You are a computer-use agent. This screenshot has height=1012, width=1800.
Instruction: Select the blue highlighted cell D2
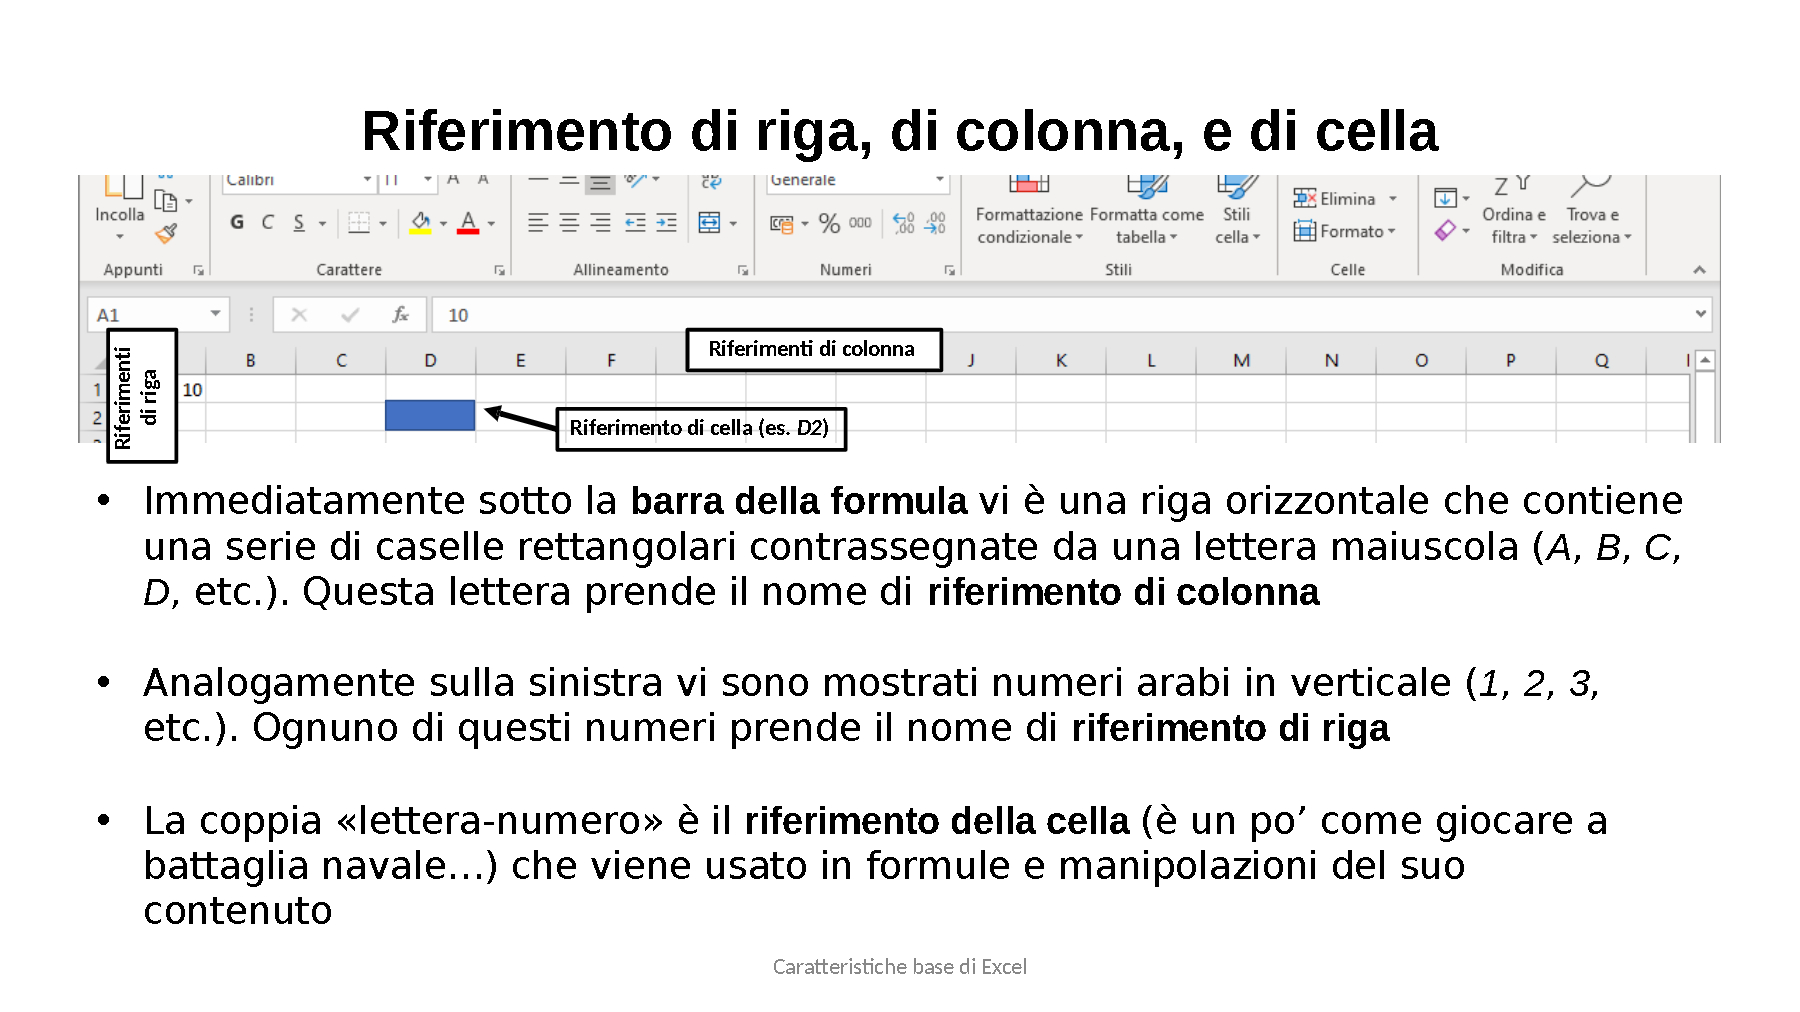pos(430,415)
